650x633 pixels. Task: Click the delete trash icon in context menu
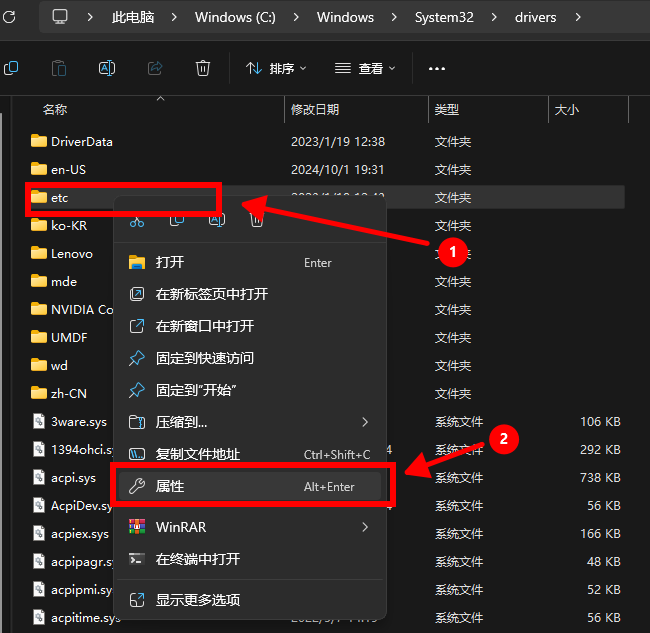pyautogui.click(x=257, y=220)
